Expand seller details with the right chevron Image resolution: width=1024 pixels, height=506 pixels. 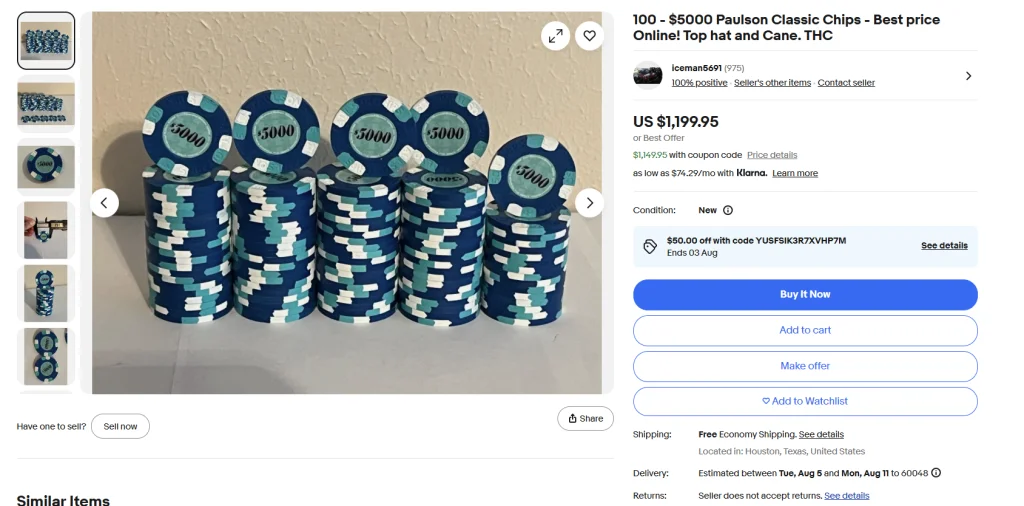(x=968, y=76)
